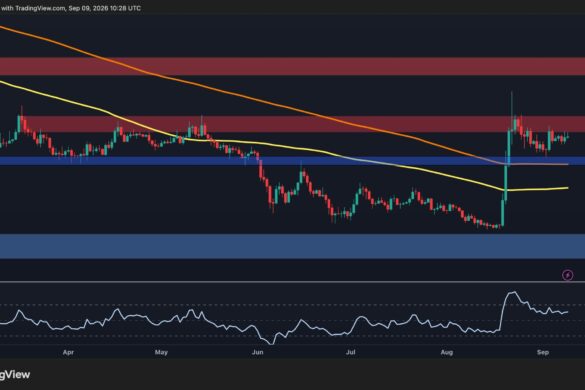
Task: Click the purple lightning bolt icon
Action: [x=568, y=275]
